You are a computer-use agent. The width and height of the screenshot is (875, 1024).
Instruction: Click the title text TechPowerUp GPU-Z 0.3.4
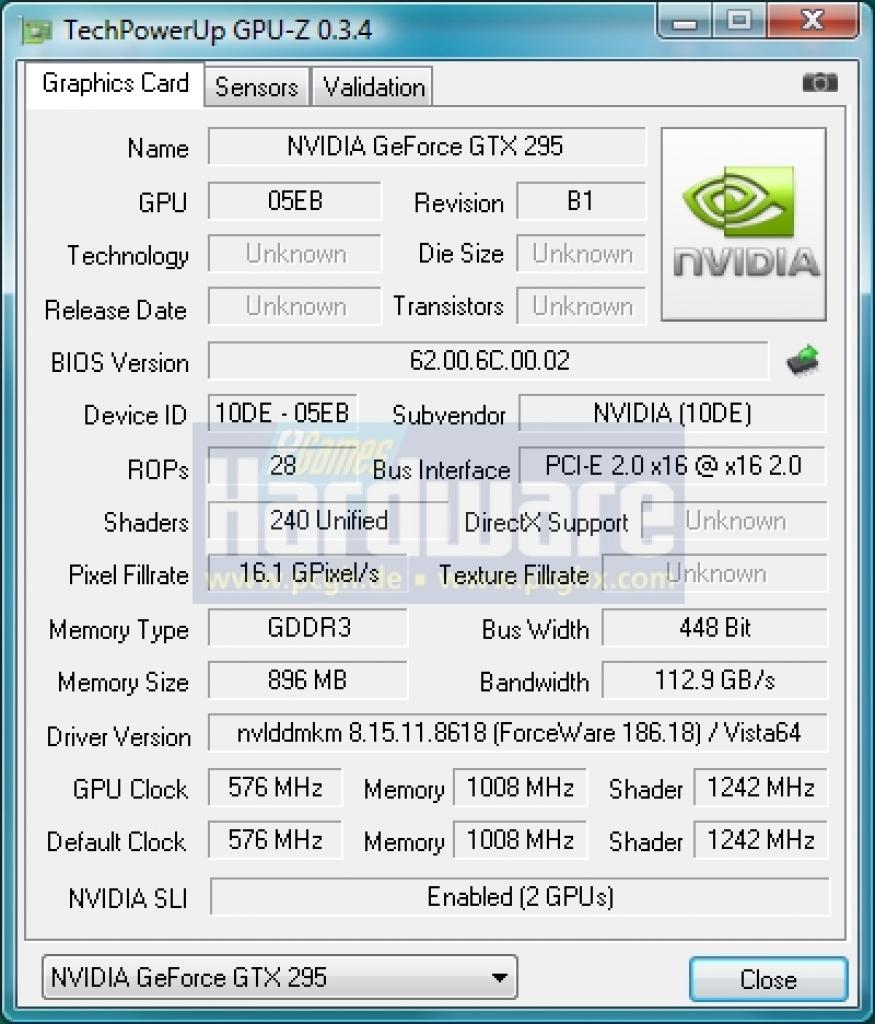(x=217, y=30)
